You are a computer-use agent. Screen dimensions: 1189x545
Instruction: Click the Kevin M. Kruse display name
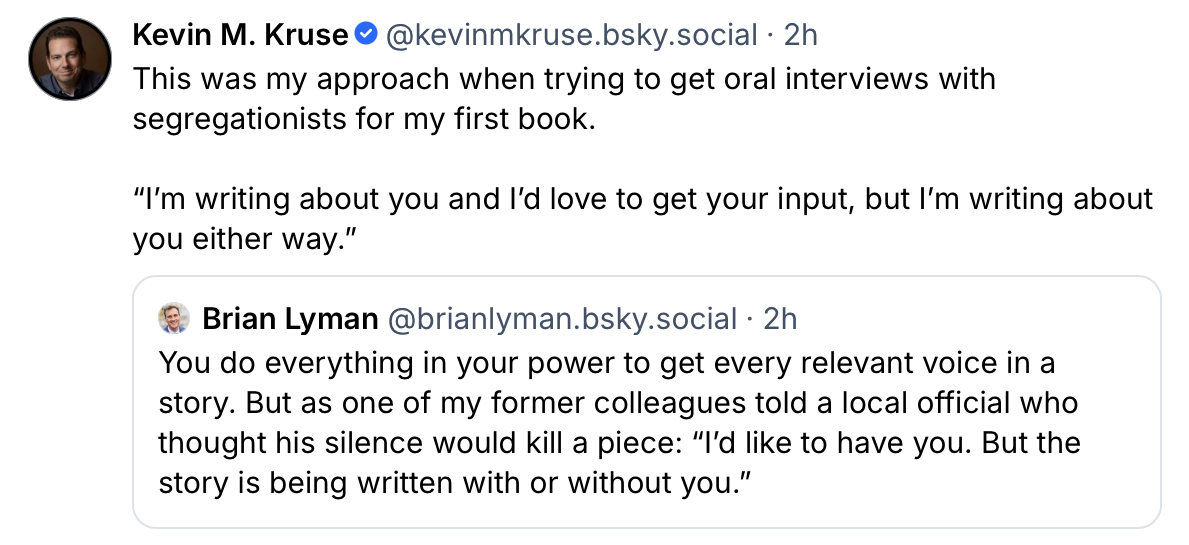click(x=240, y=35)
